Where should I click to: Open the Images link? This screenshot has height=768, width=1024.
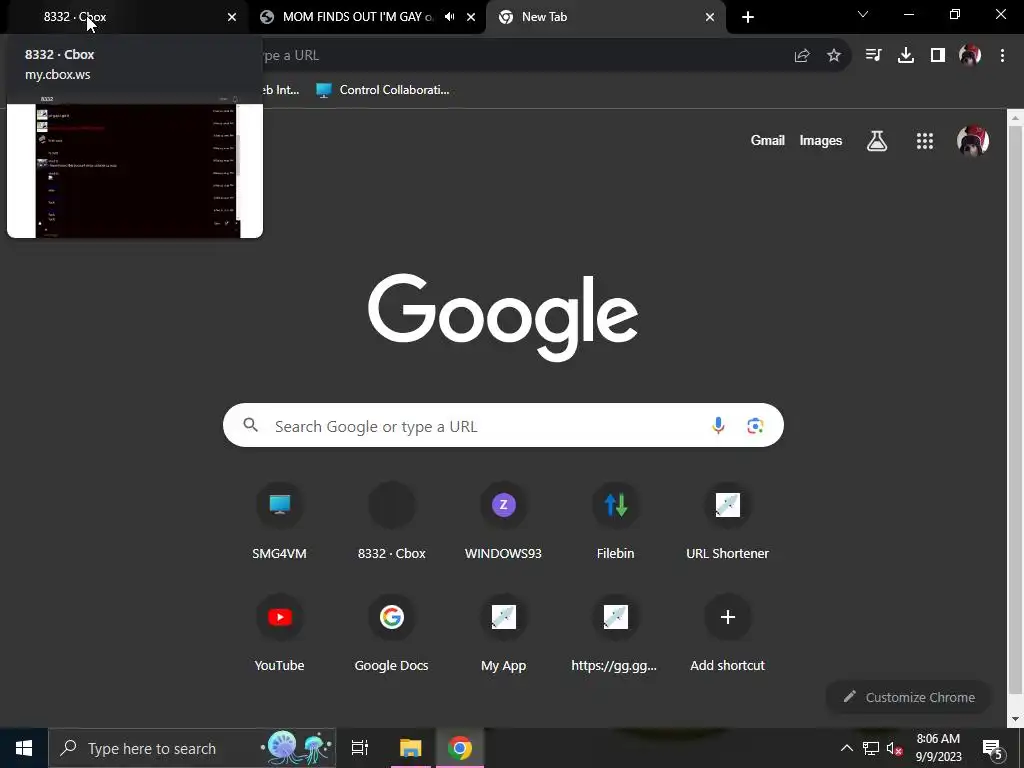pos(821,140)
